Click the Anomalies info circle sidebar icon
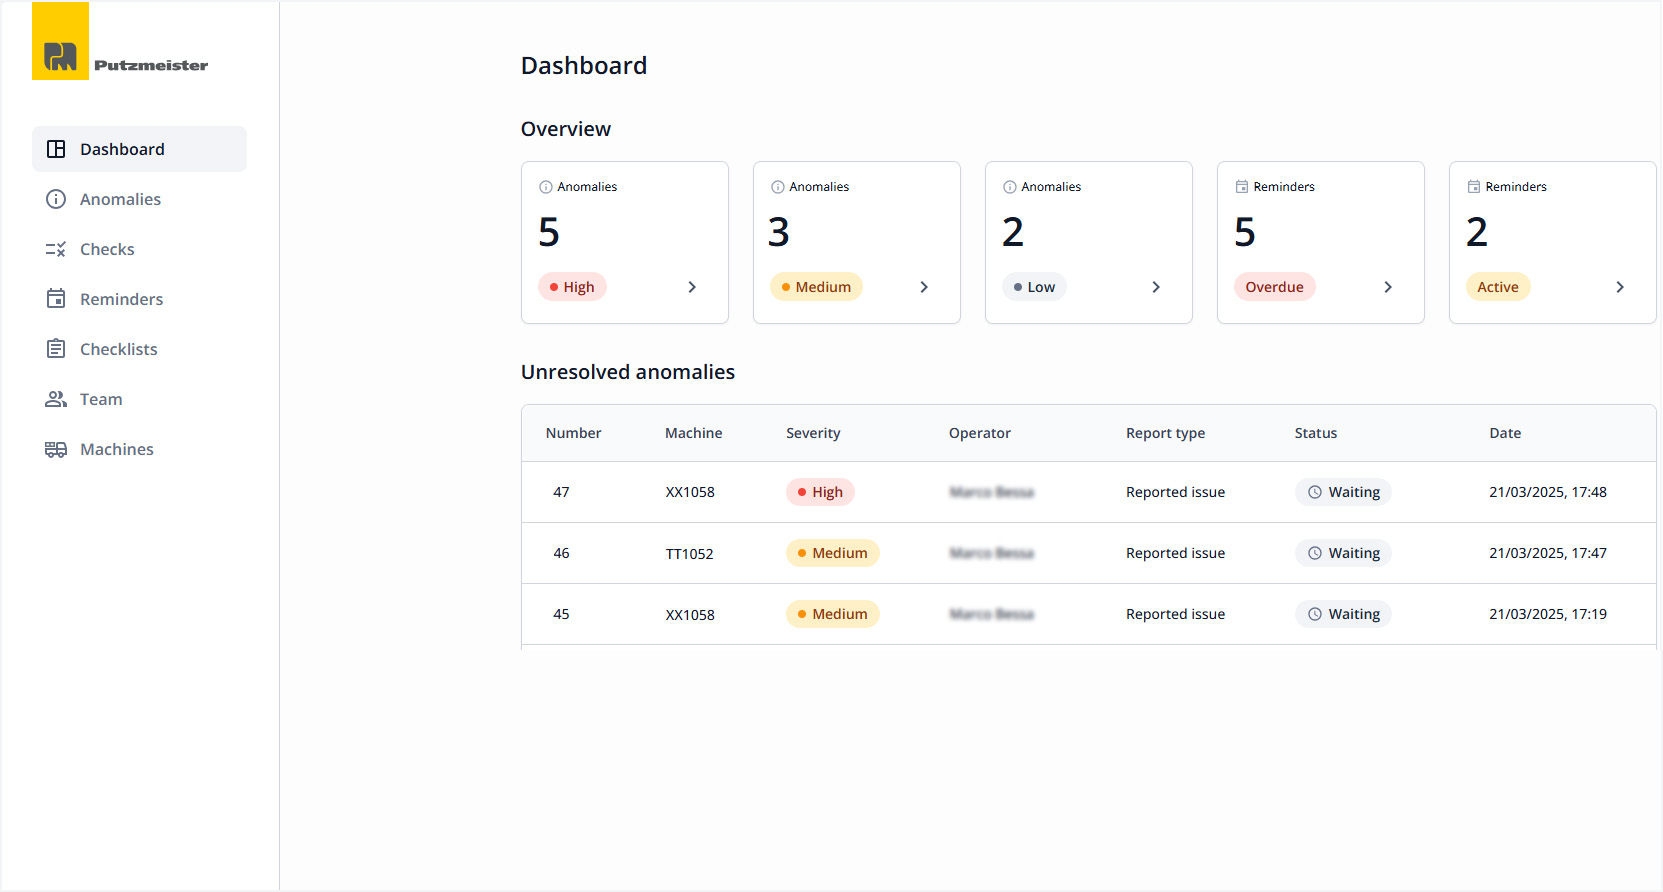Screen dimensions: 1663x892 pos(56,199)
